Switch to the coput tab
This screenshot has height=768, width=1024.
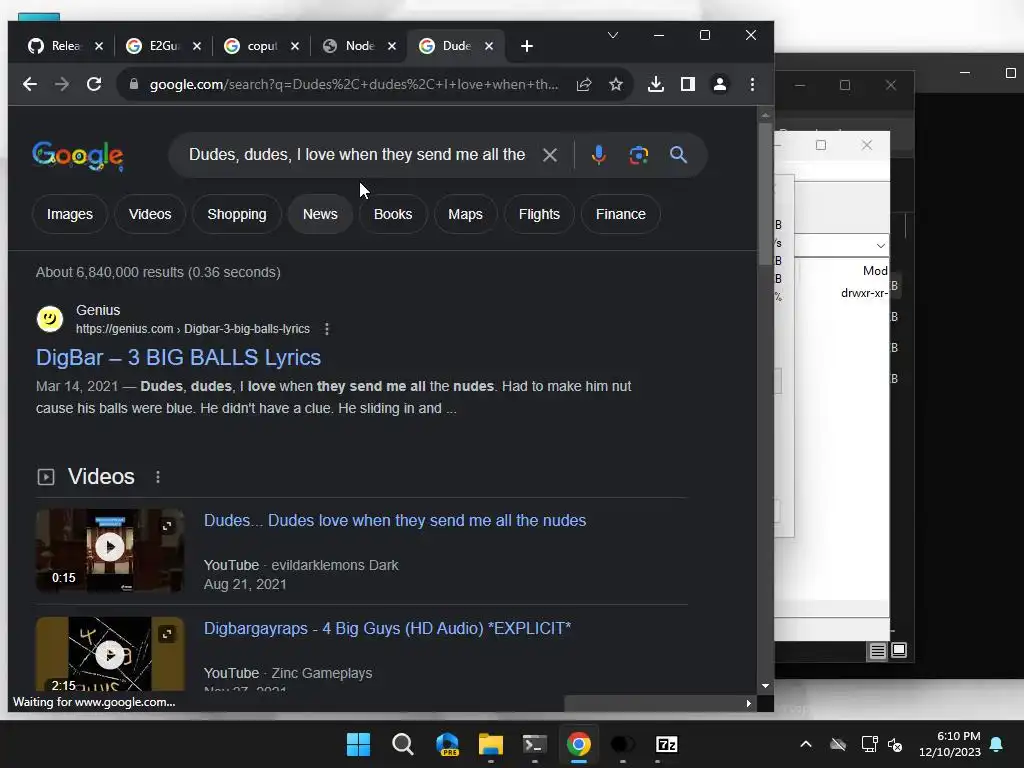pos(252,46)
